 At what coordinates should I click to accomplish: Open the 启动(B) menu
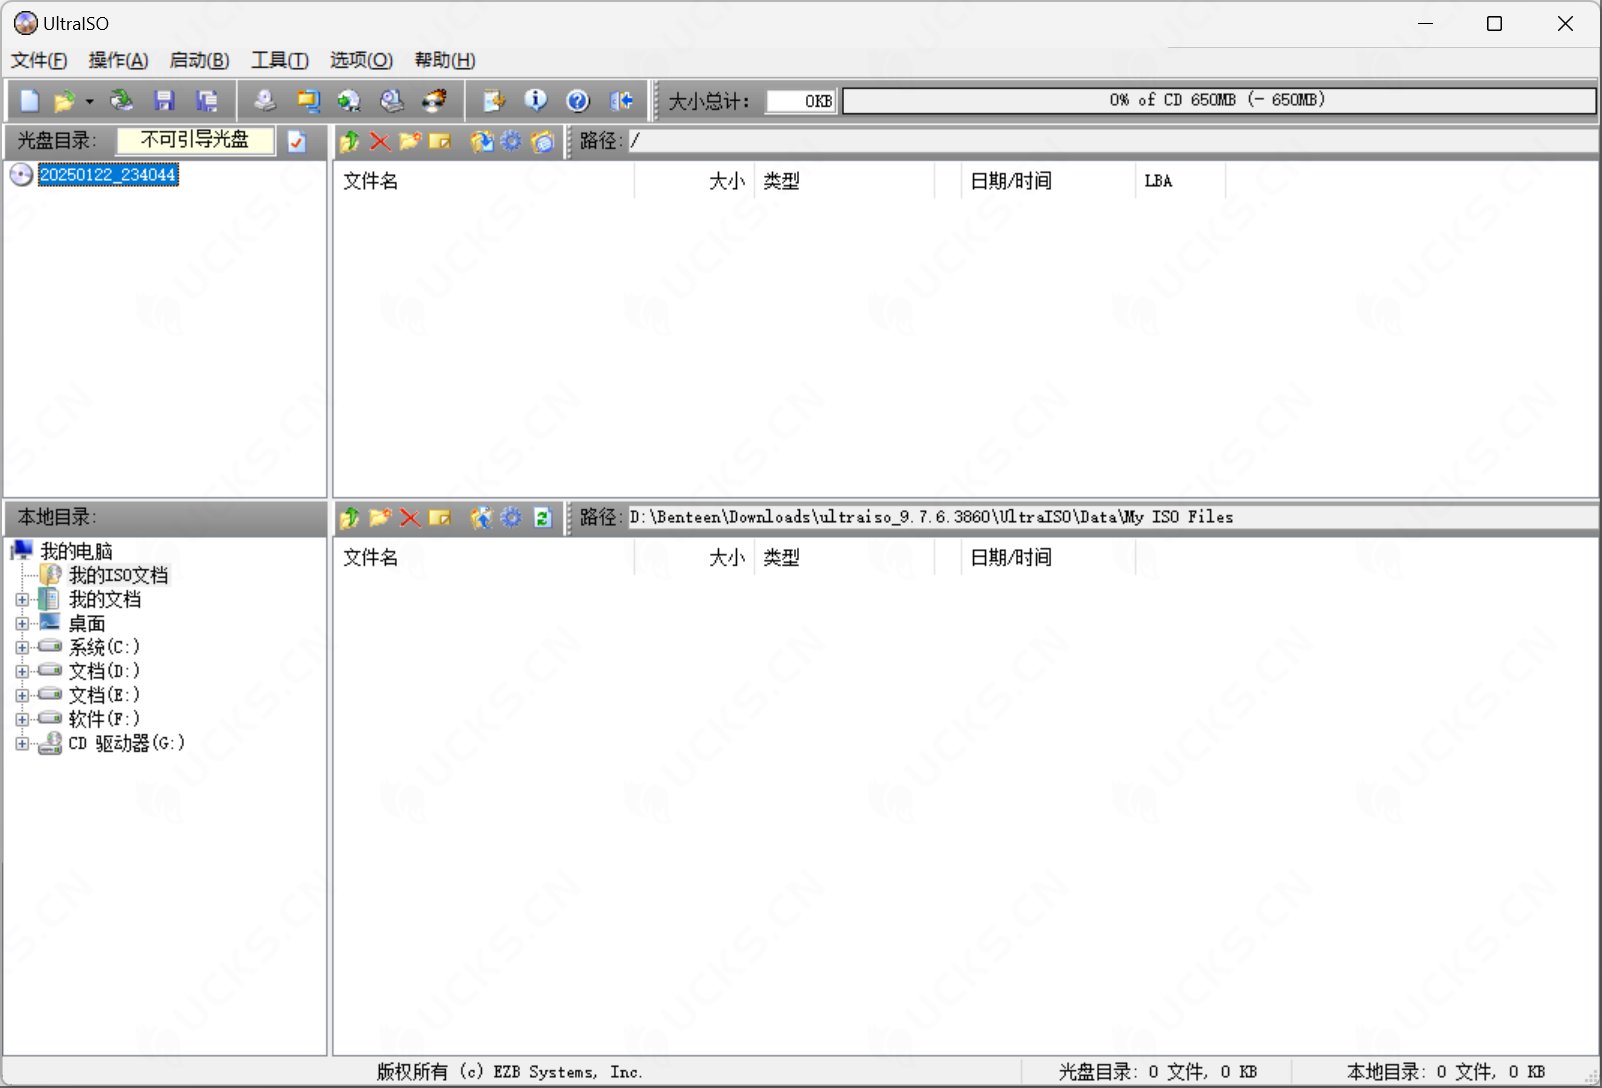coord(199,60)
